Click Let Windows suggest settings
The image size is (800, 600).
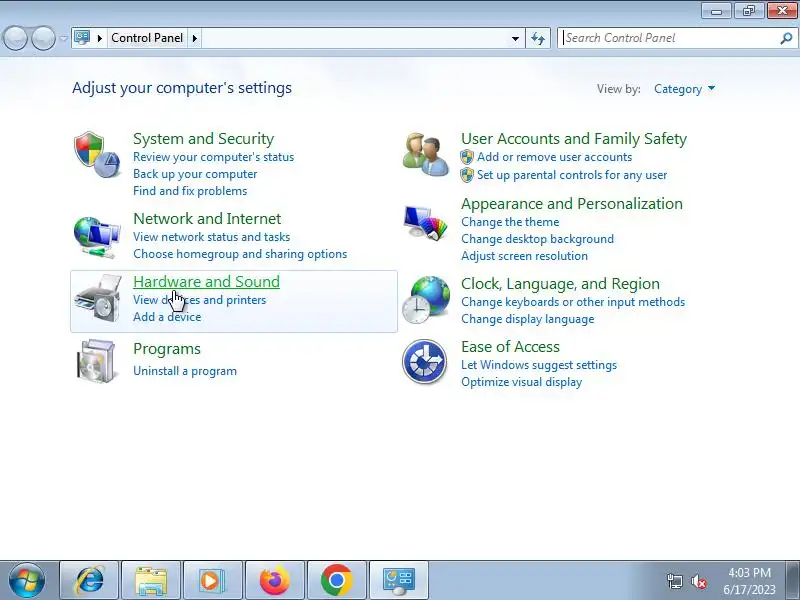point(539,365)
